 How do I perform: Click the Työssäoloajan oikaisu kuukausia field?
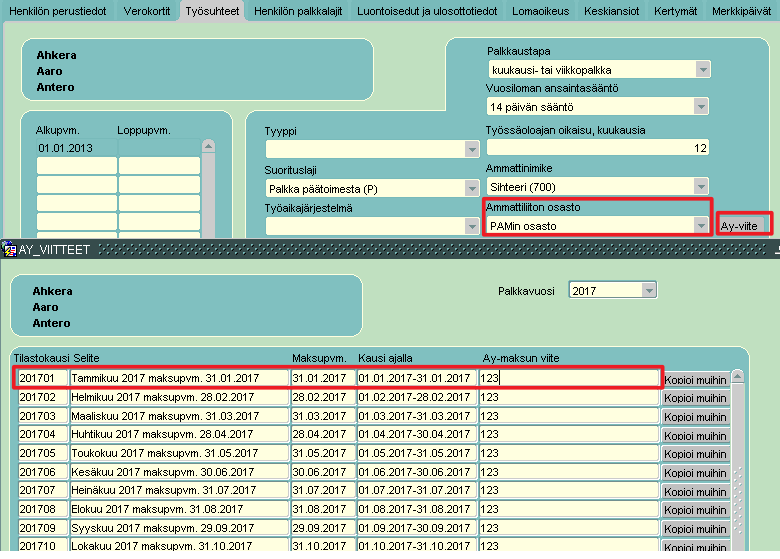597,148
